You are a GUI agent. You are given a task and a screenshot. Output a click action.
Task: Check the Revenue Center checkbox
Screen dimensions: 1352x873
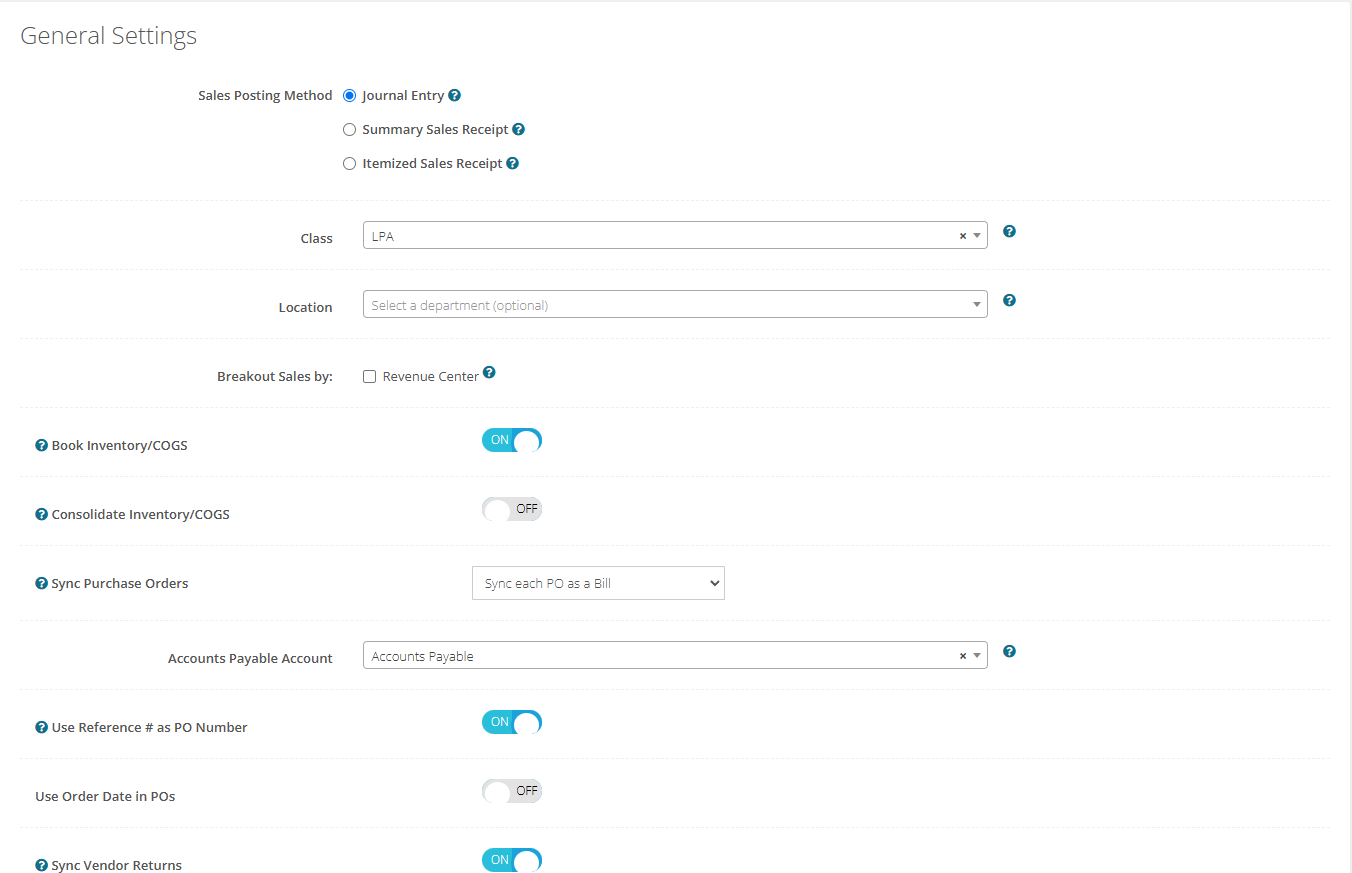[x=370, y=377]
